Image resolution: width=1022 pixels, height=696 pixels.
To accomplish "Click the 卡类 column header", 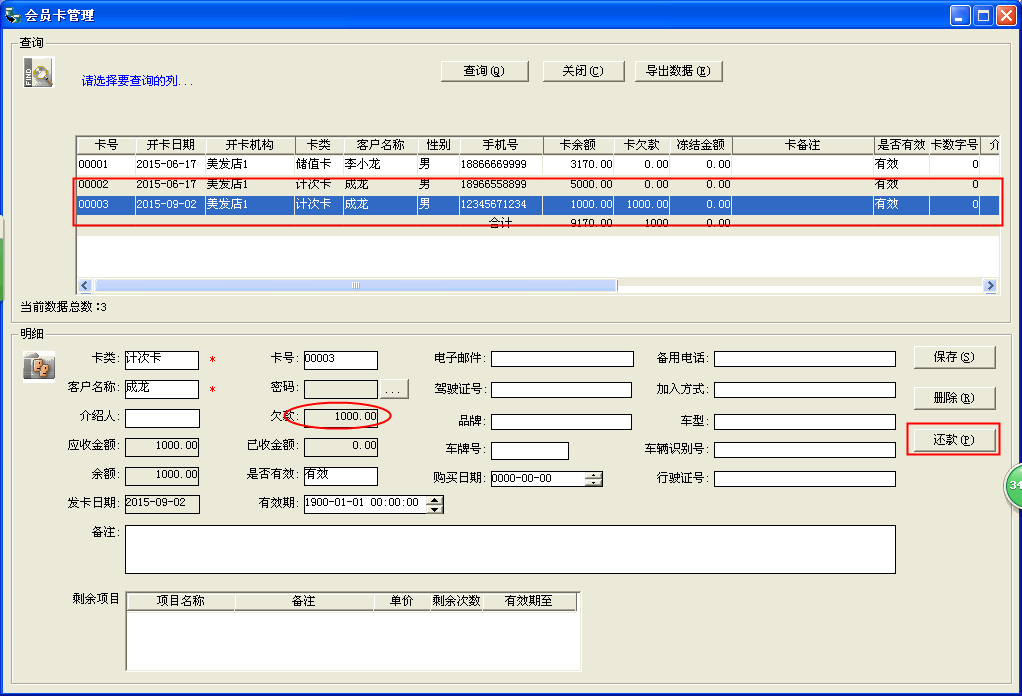I will (x=319, y=145).
